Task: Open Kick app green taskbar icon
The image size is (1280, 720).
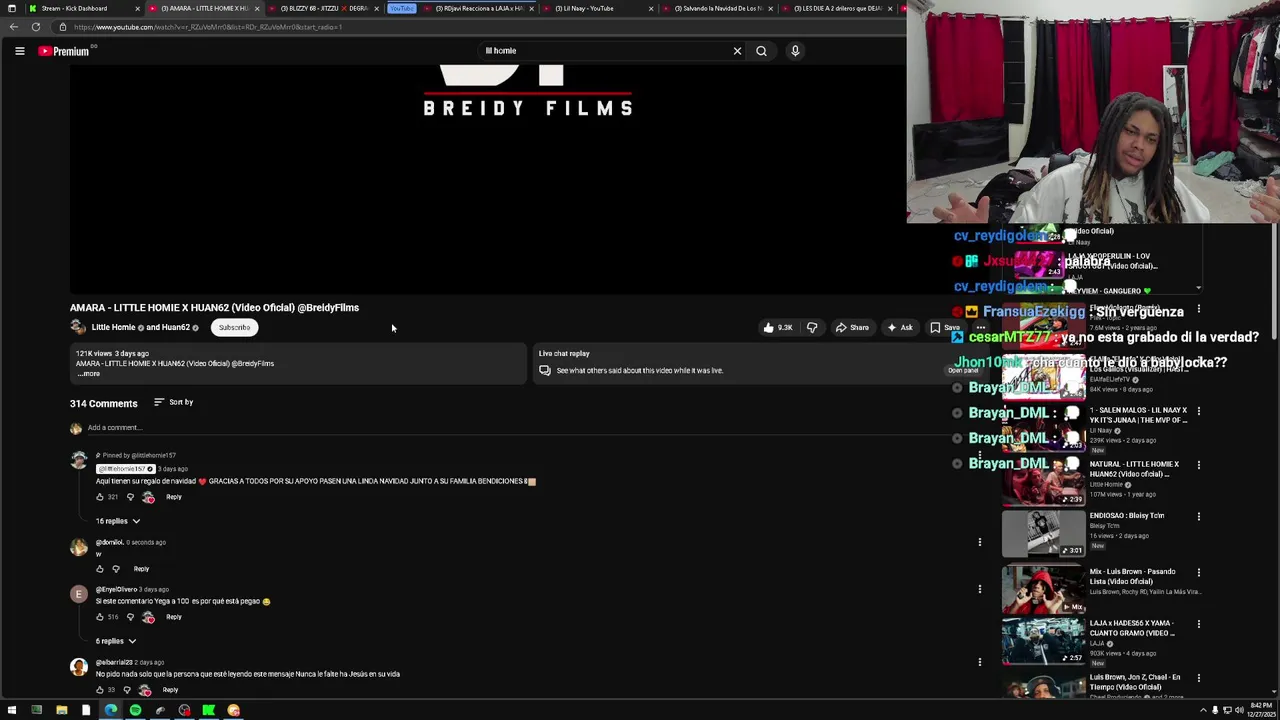Action: point(208,711)
